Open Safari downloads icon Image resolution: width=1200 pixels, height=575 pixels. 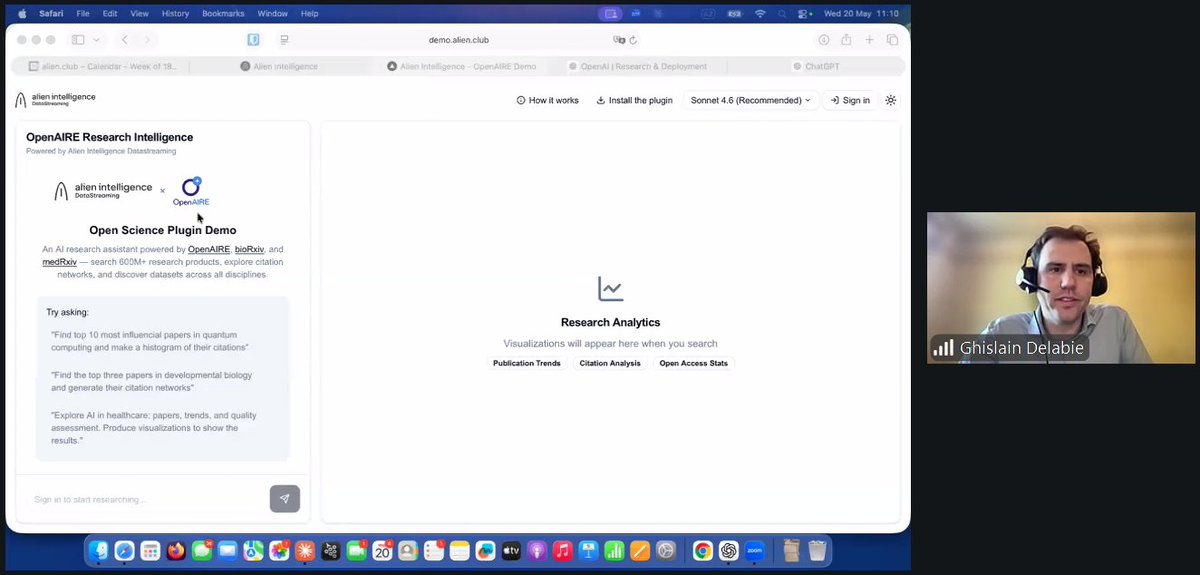point(824,40)
